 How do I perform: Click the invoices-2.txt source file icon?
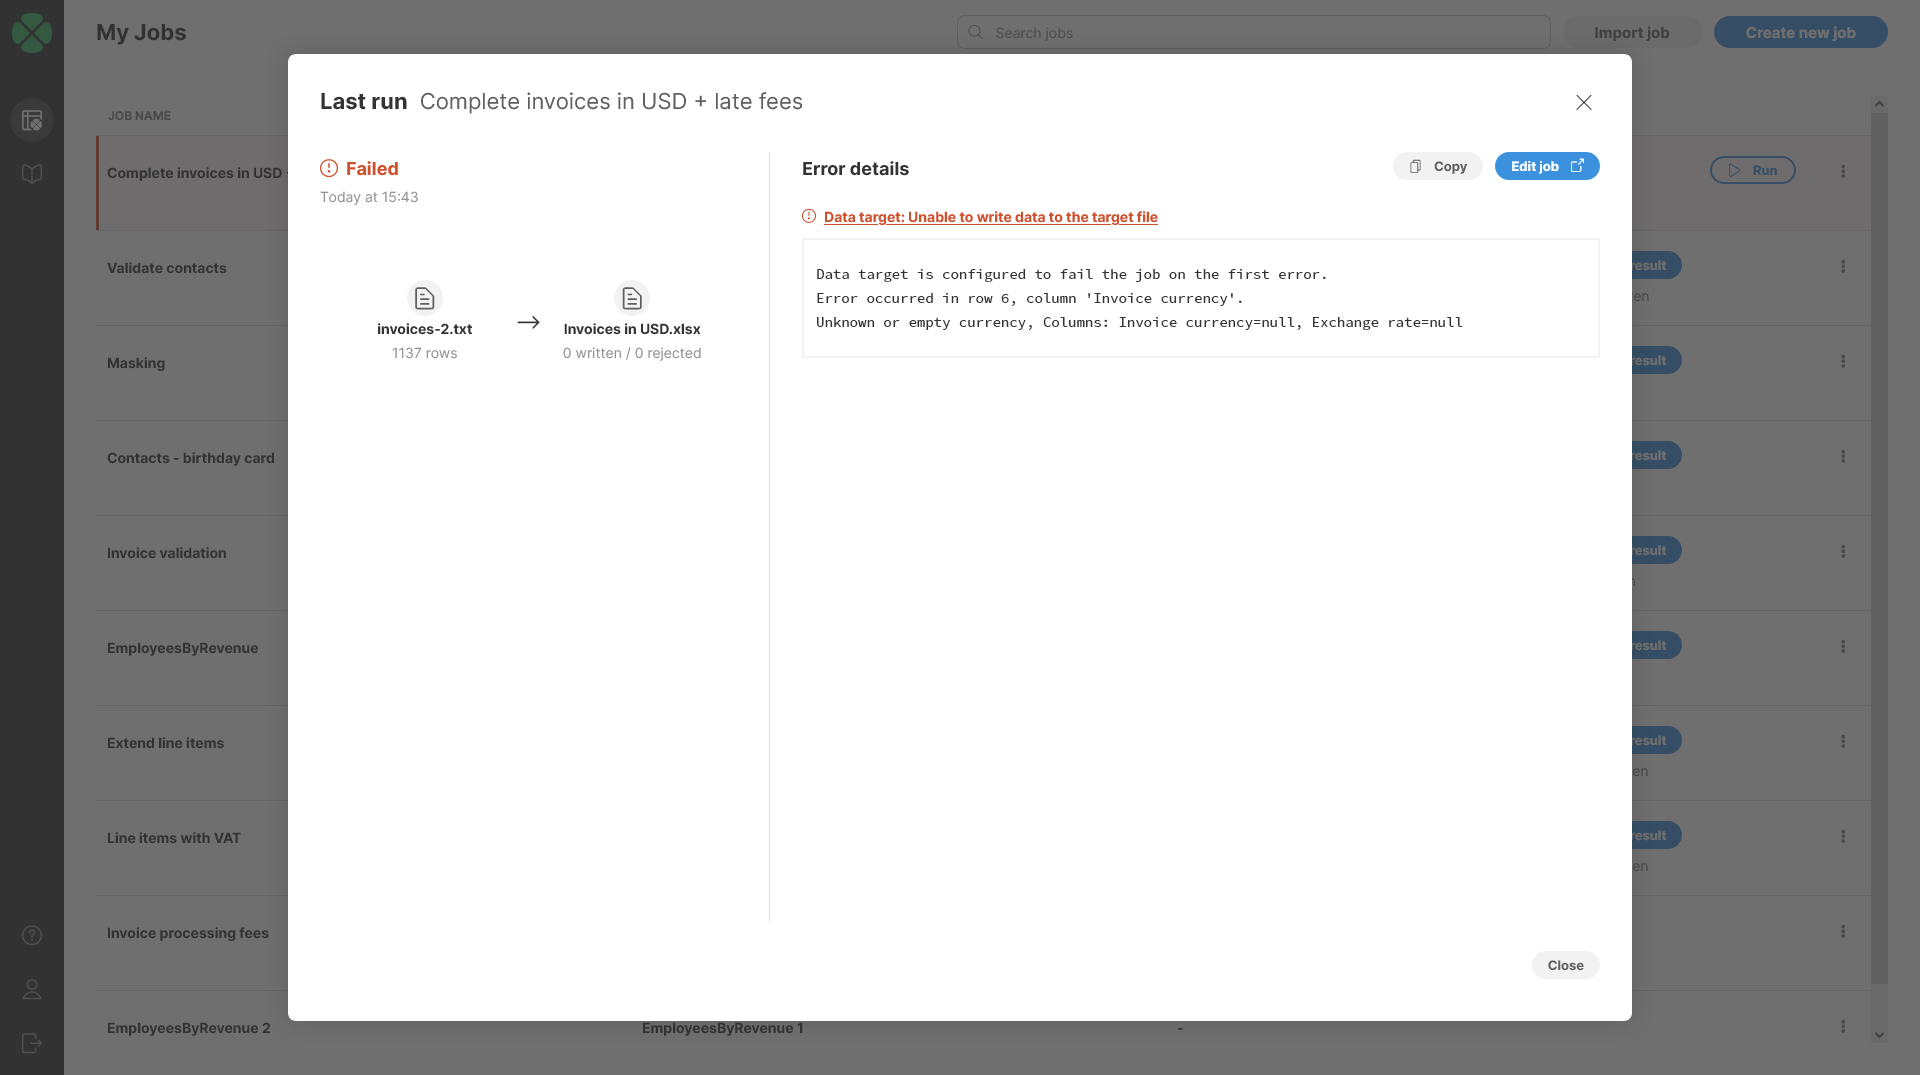click(424, 298)
